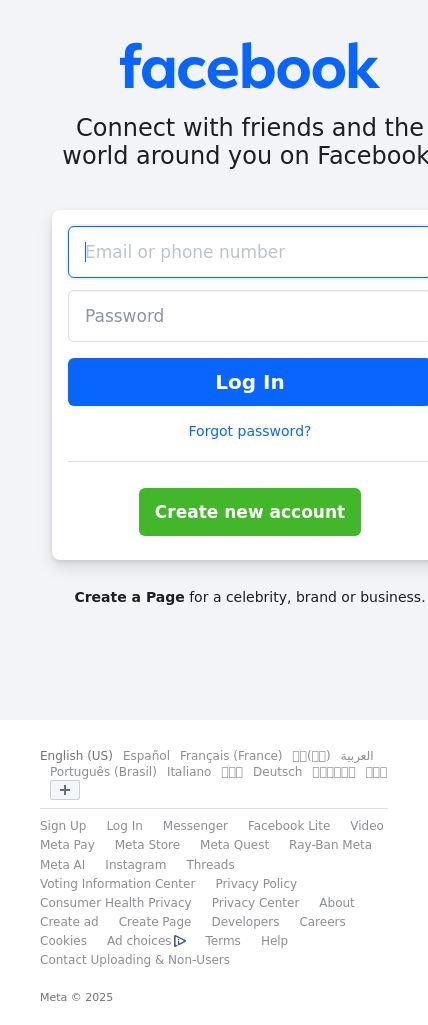The height and width of the screenshot is (1025, 428).
Task: Click the Create new account button
Action: point(250,512)
